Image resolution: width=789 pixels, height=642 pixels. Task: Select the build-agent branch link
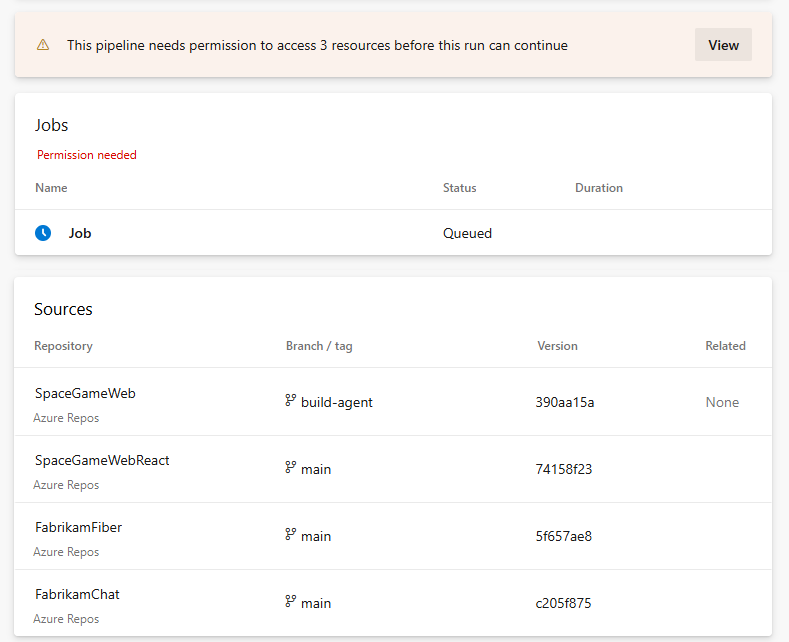point(337,402)
